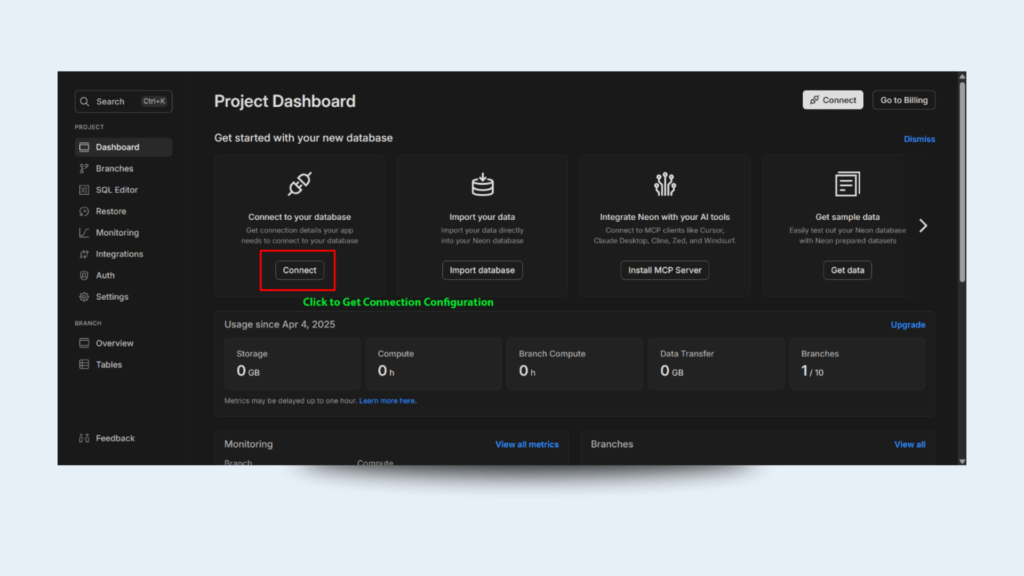Open Integrations from the sidebar
This screenshot has height=576, width=1024.
118,254
